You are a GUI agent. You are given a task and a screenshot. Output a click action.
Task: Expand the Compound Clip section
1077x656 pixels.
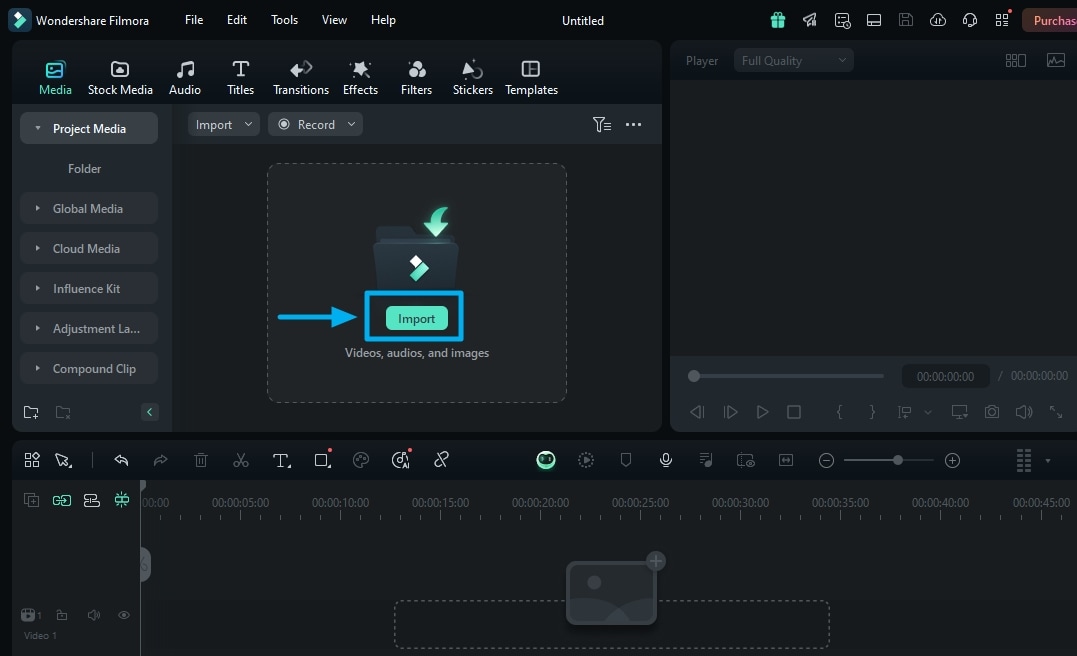[38, 368]
